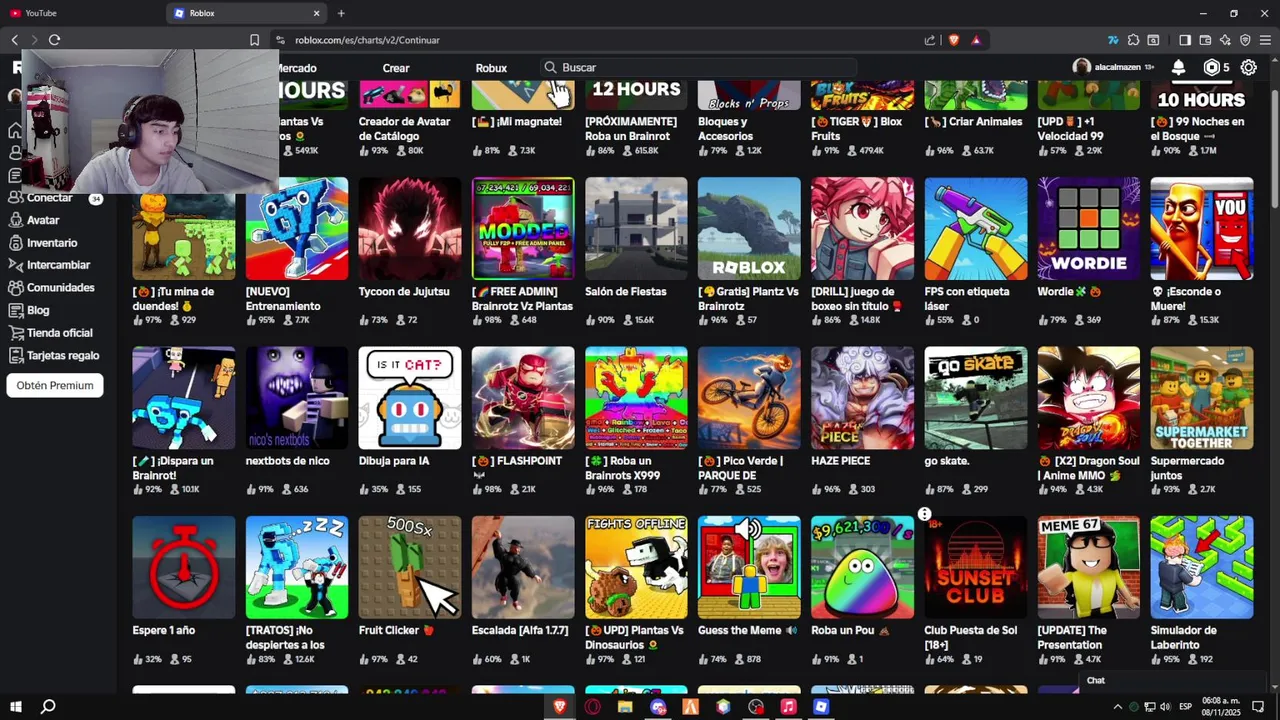Click the Buscar search field
This screenshot has height=720, width=1280.
[697, 67]
